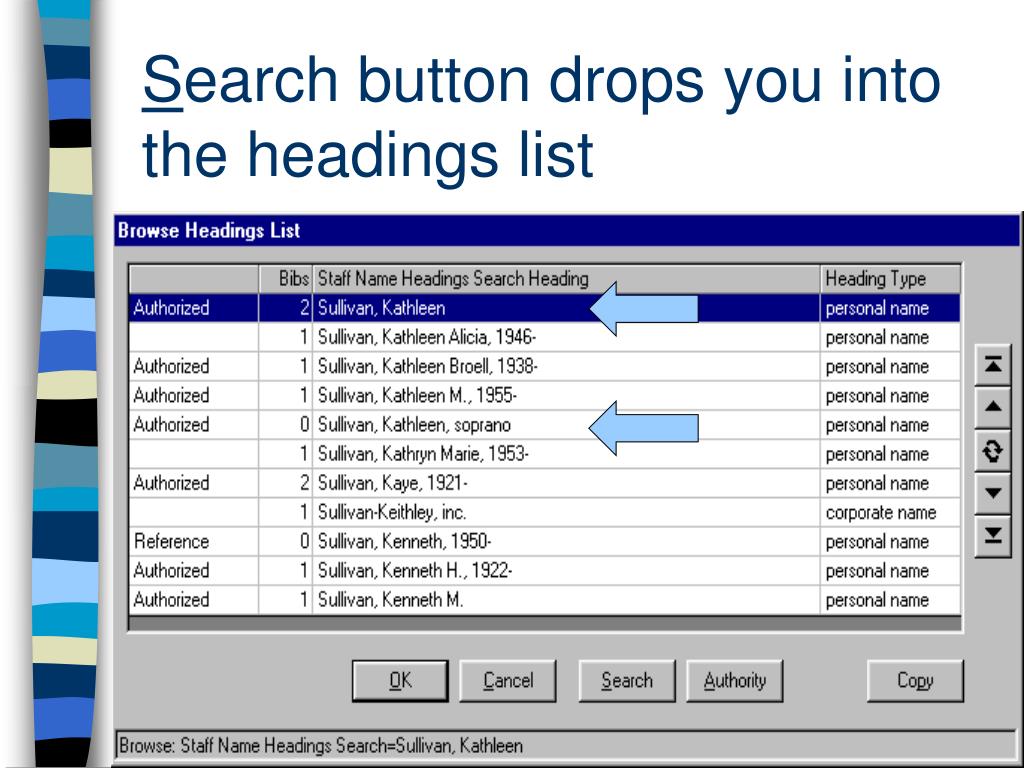Screen dimensions: 1024x768
Task: Click the page up arrow button
Action: 993,406
